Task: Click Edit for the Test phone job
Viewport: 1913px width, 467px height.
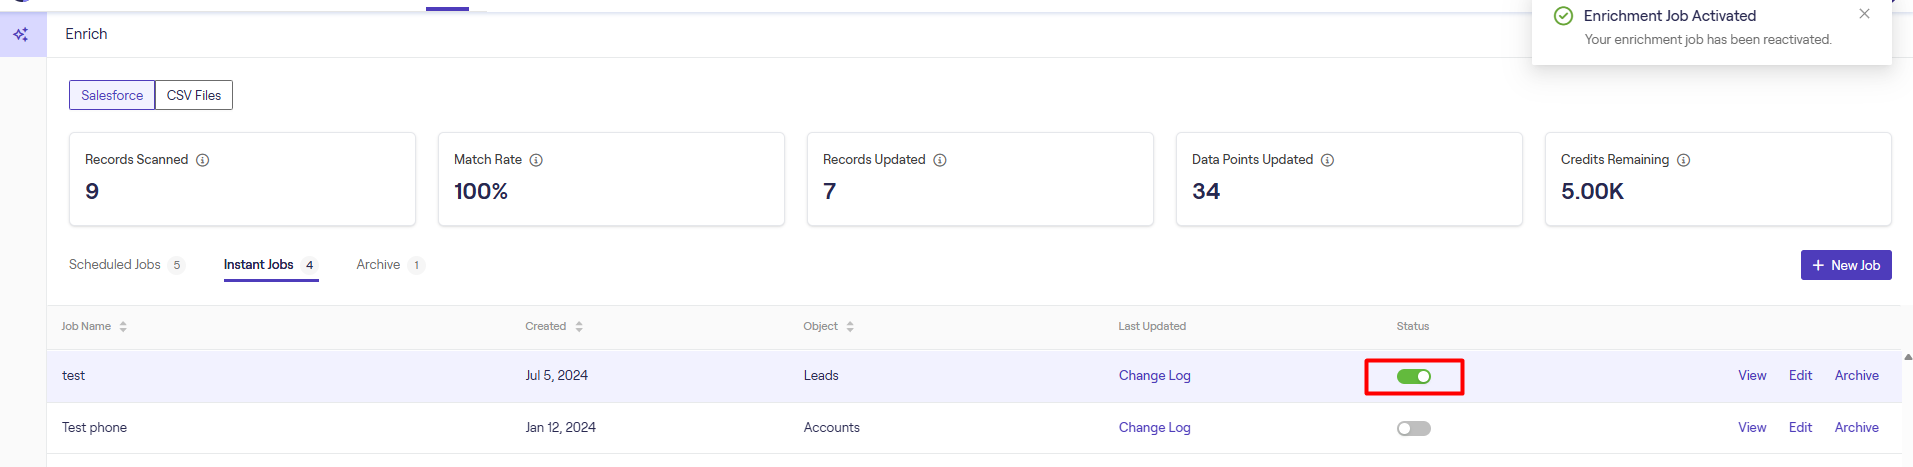Action: 1800,428
